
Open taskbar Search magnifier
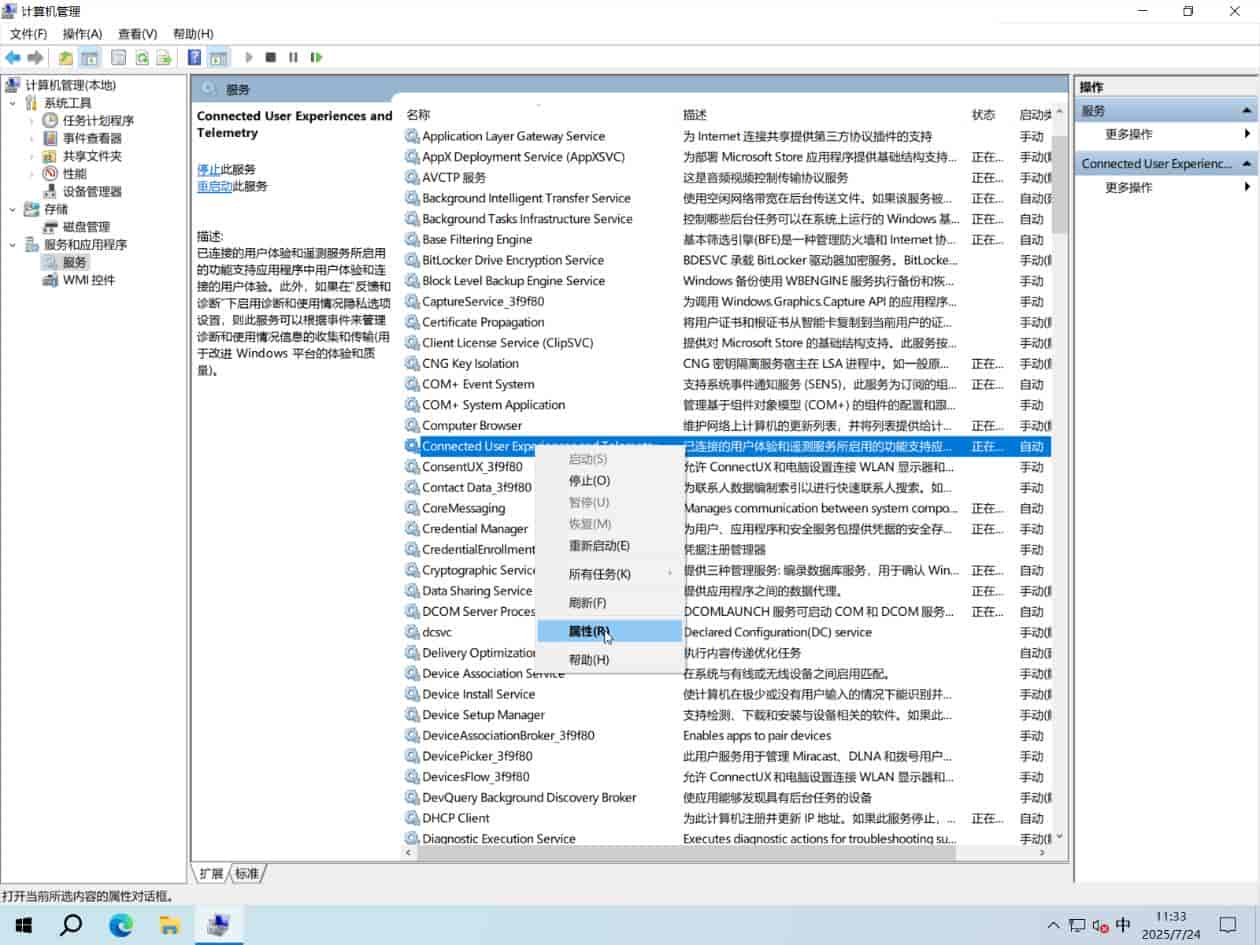[71, 925]
